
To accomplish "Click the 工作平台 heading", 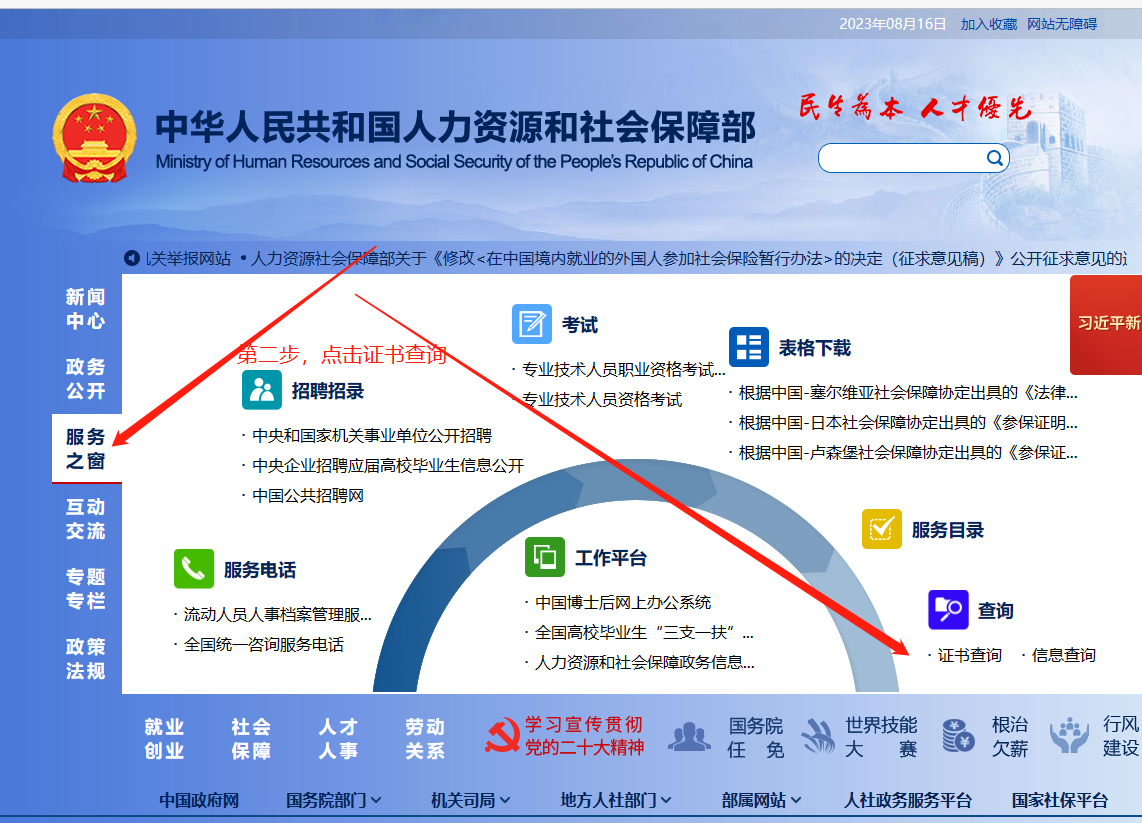I will [611, 558].
